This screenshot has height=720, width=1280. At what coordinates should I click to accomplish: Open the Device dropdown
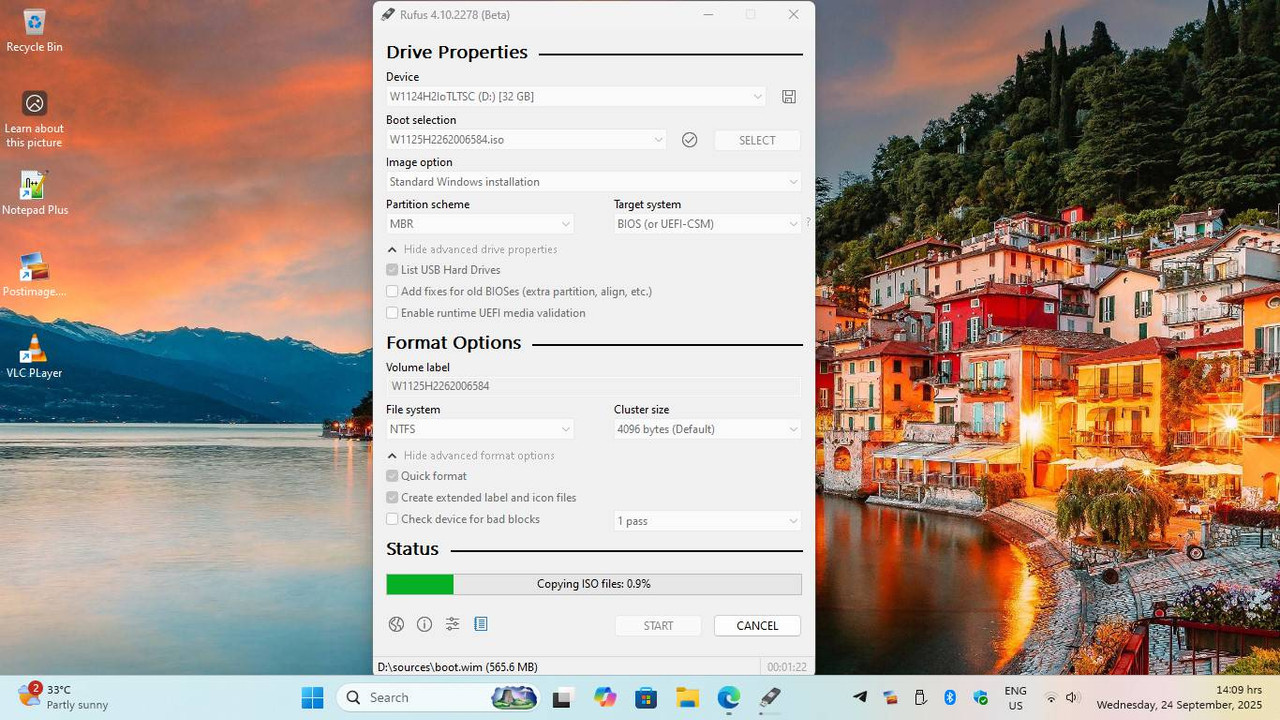coord(576,97)
